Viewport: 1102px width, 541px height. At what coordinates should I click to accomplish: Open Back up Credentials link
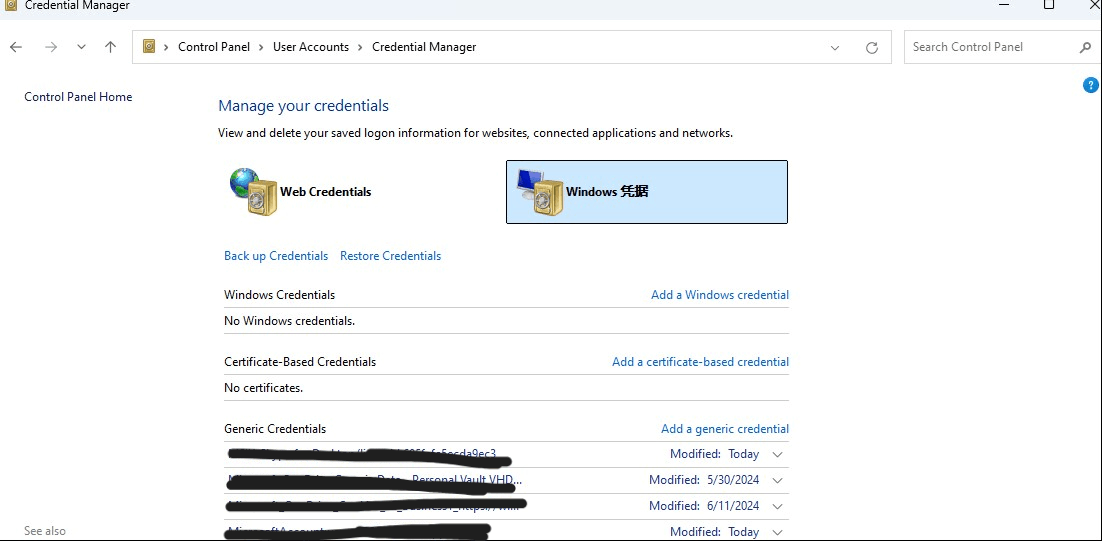[276, 256]
